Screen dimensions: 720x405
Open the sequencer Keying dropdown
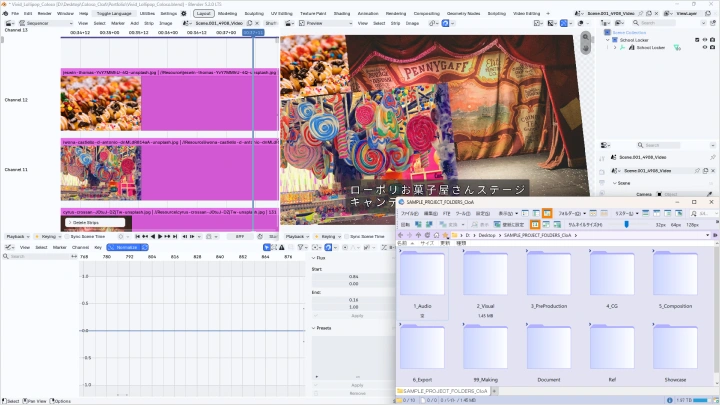pos(49,236)
